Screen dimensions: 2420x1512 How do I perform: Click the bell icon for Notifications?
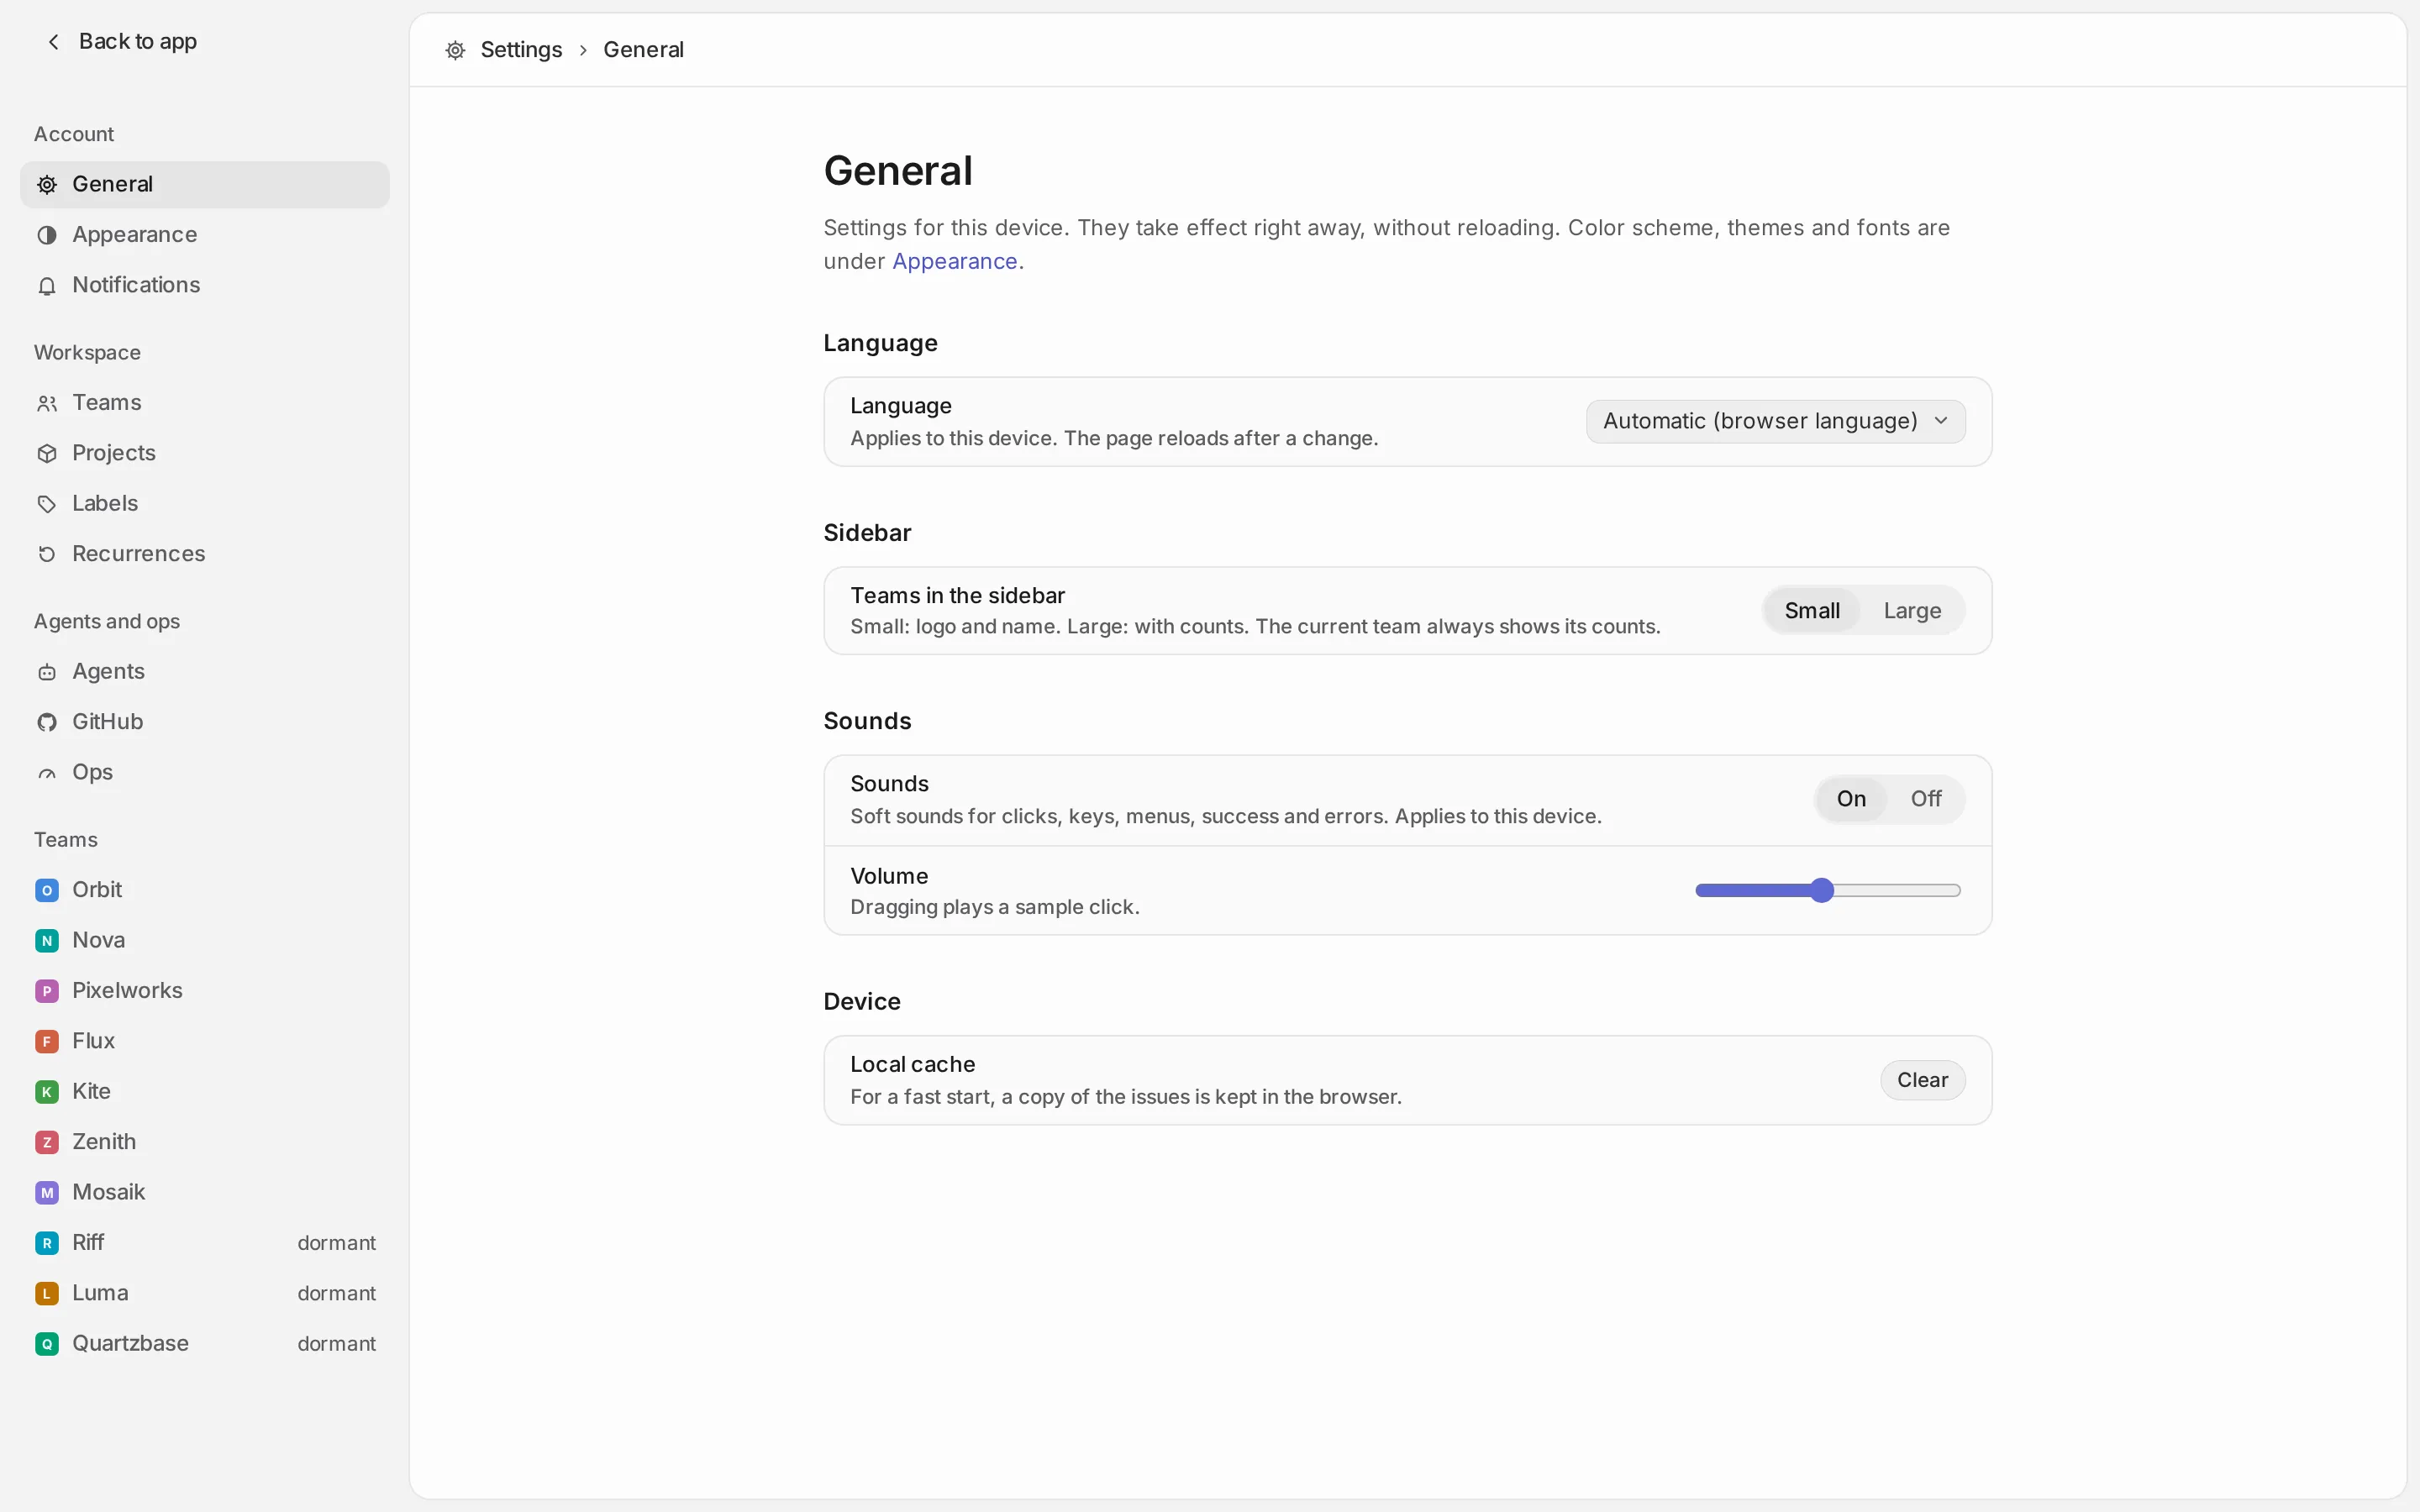pos(47,286)
